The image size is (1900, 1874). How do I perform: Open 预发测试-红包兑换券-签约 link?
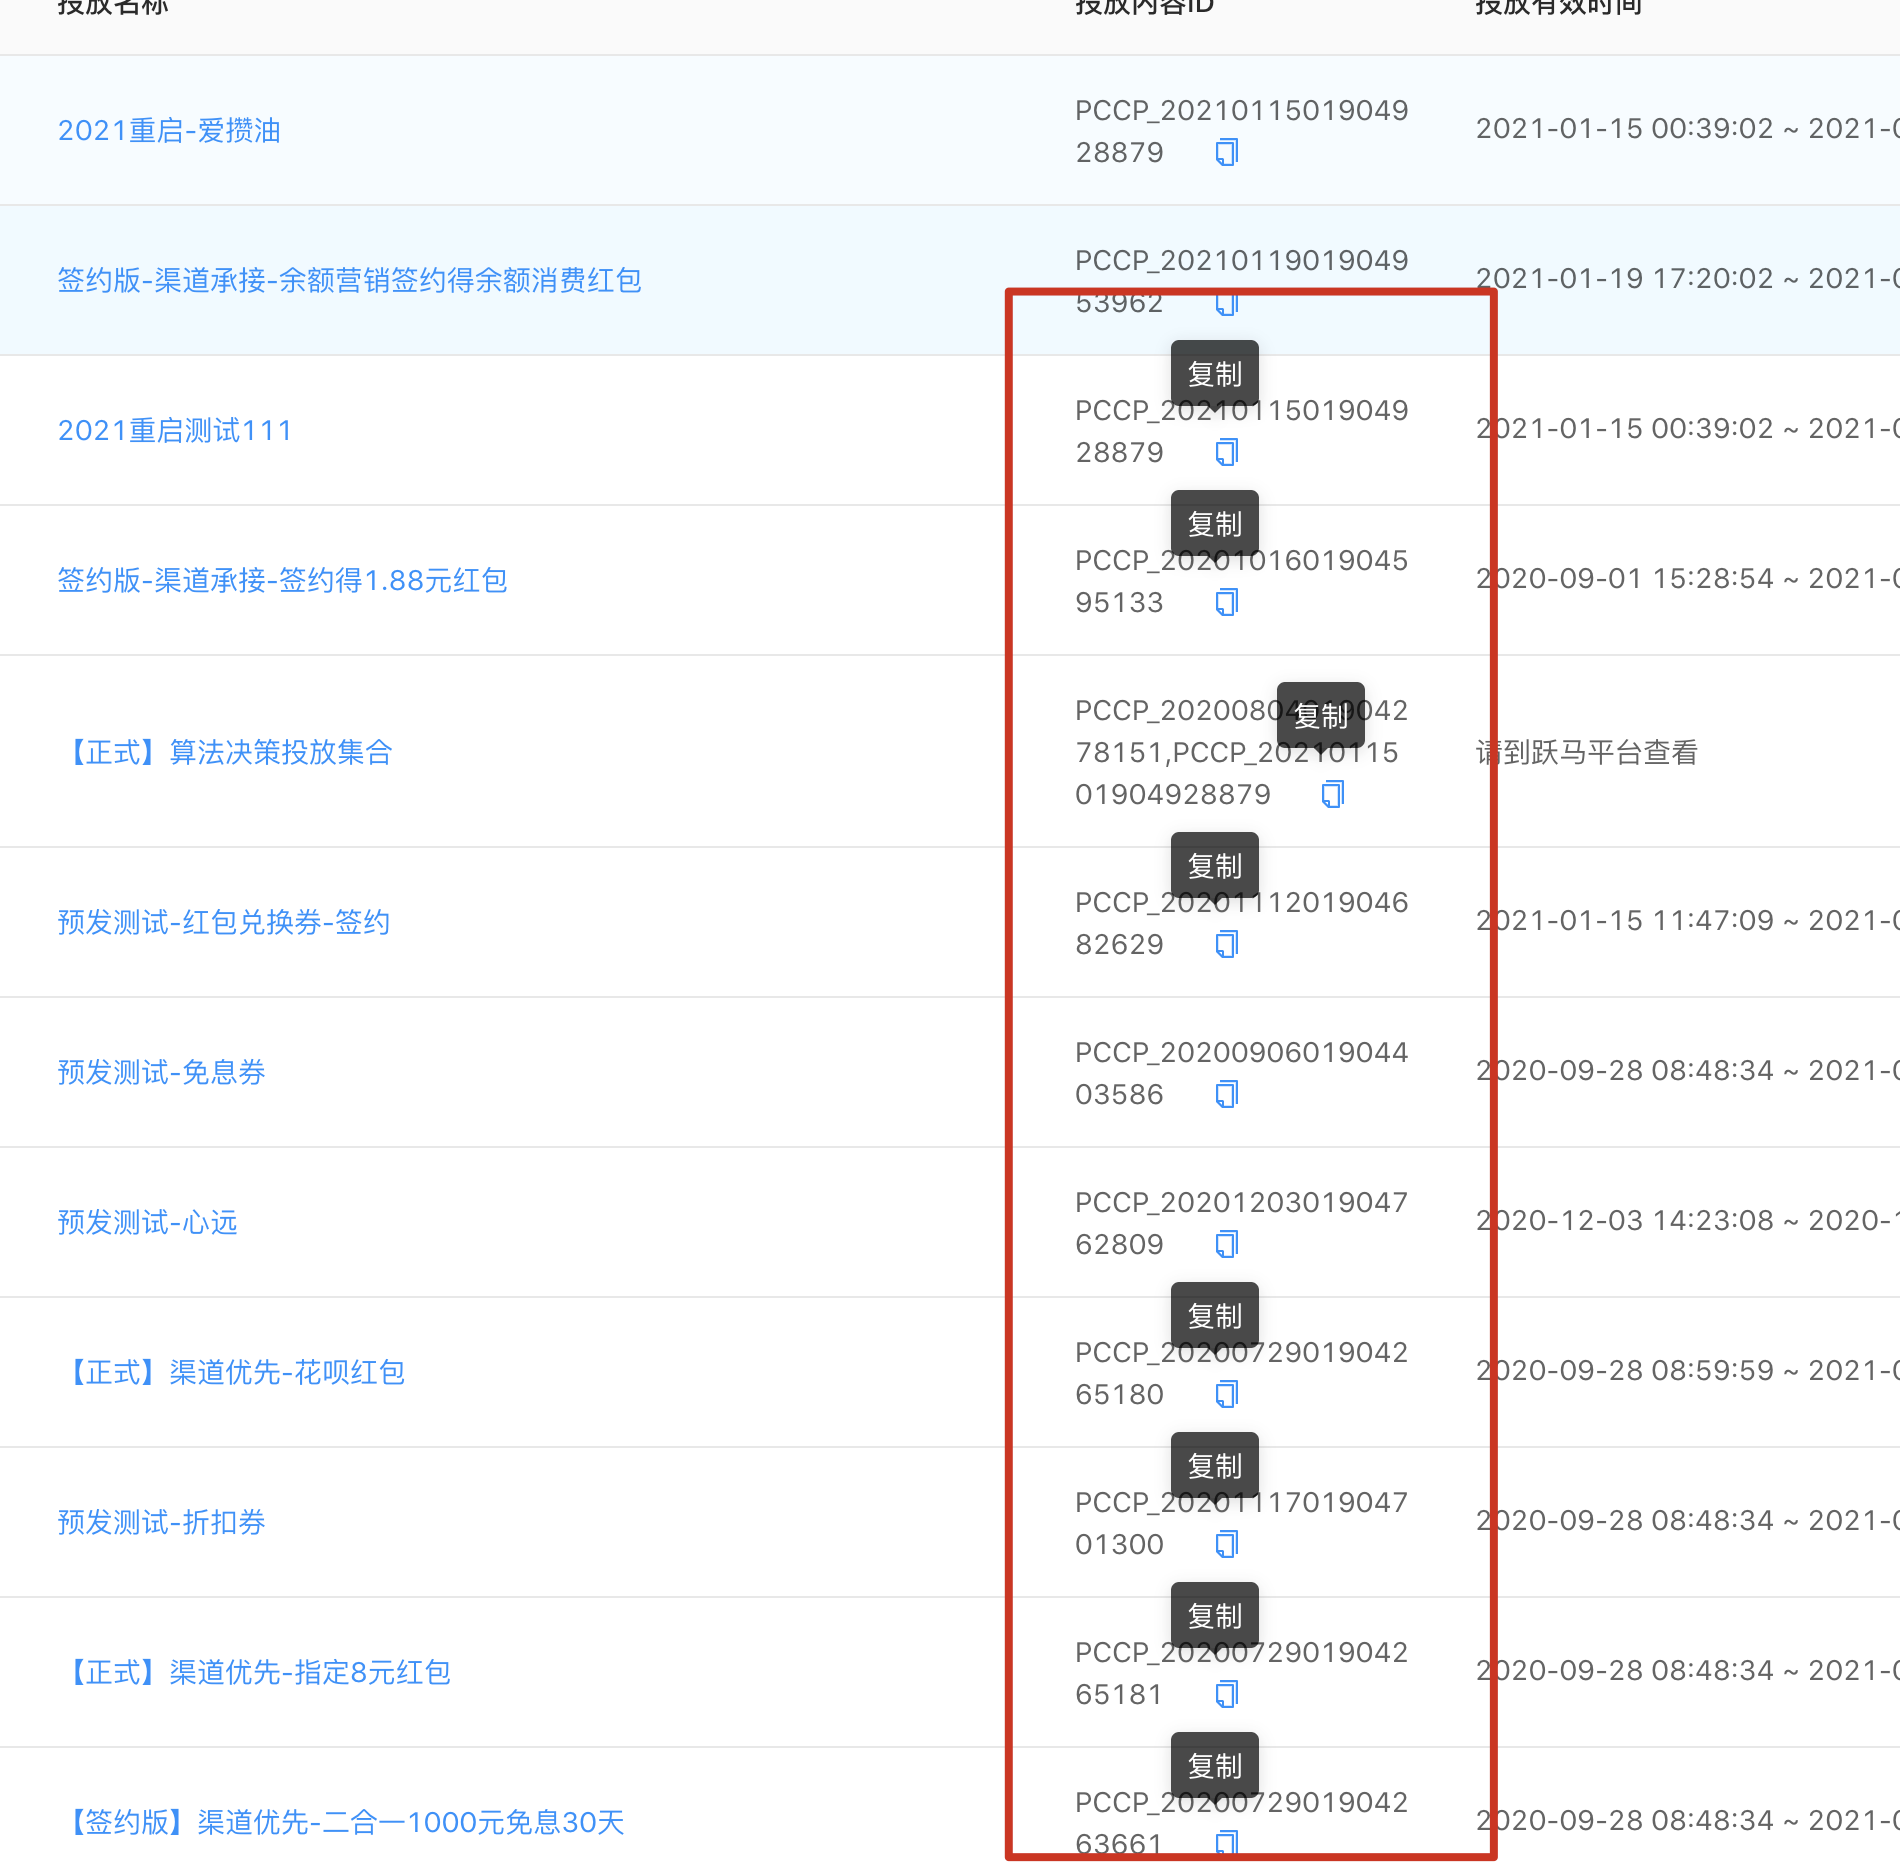coord(224,922)
